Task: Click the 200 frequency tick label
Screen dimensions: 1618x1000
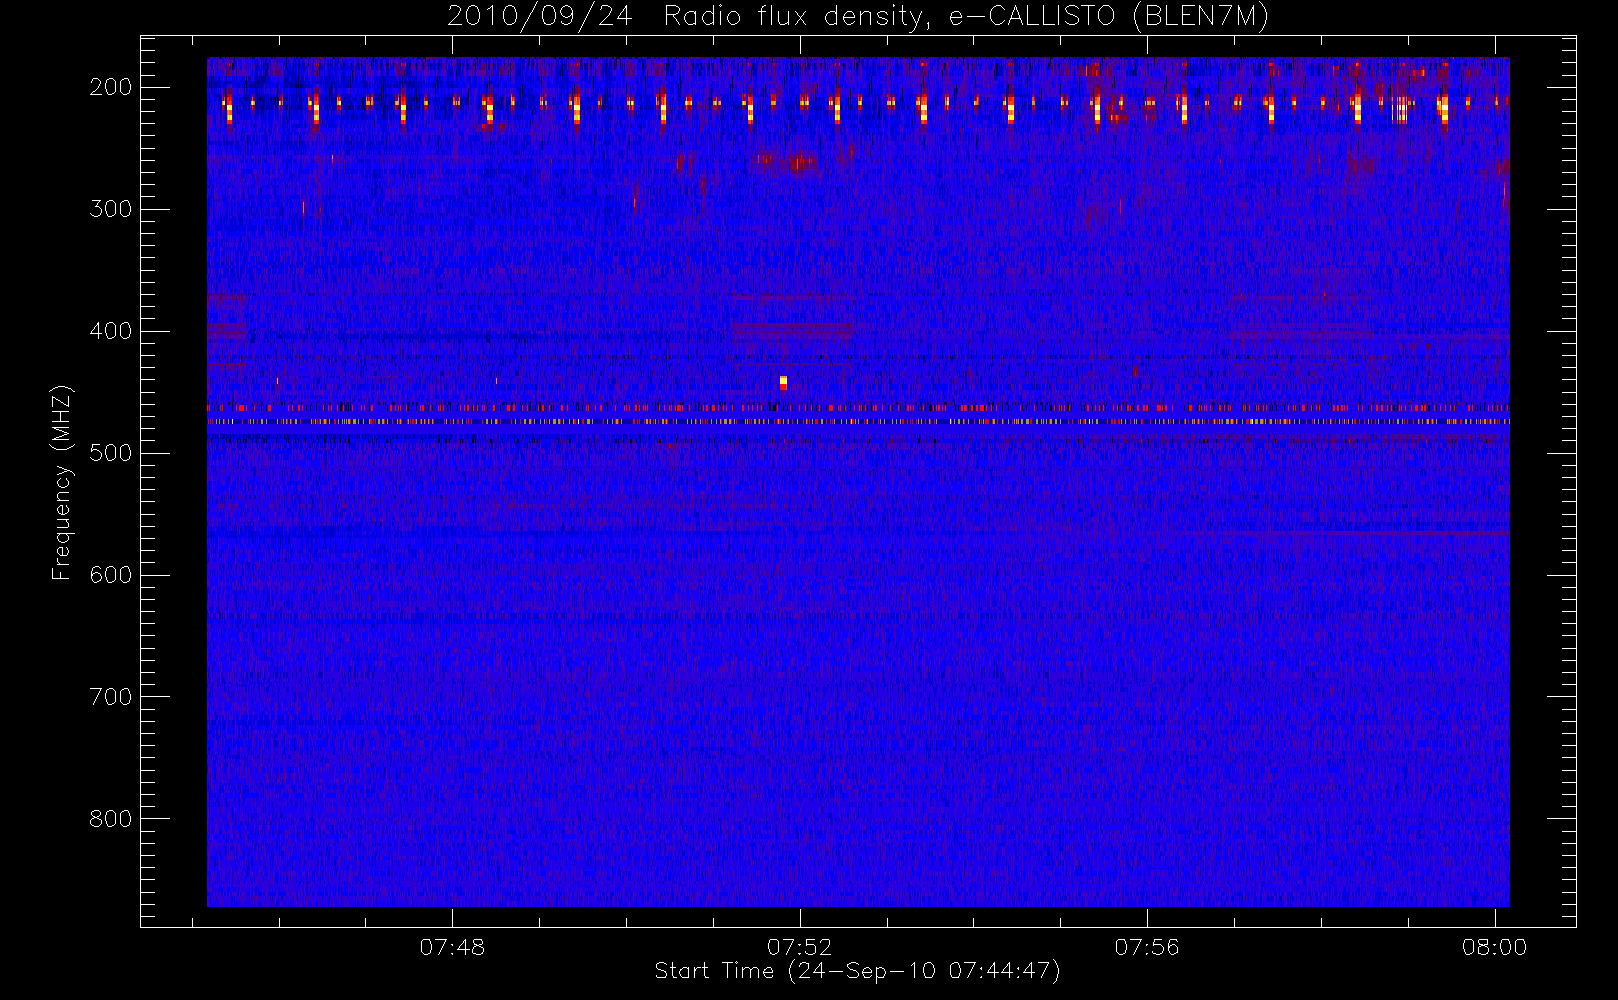Action: (x=111, y=87)
